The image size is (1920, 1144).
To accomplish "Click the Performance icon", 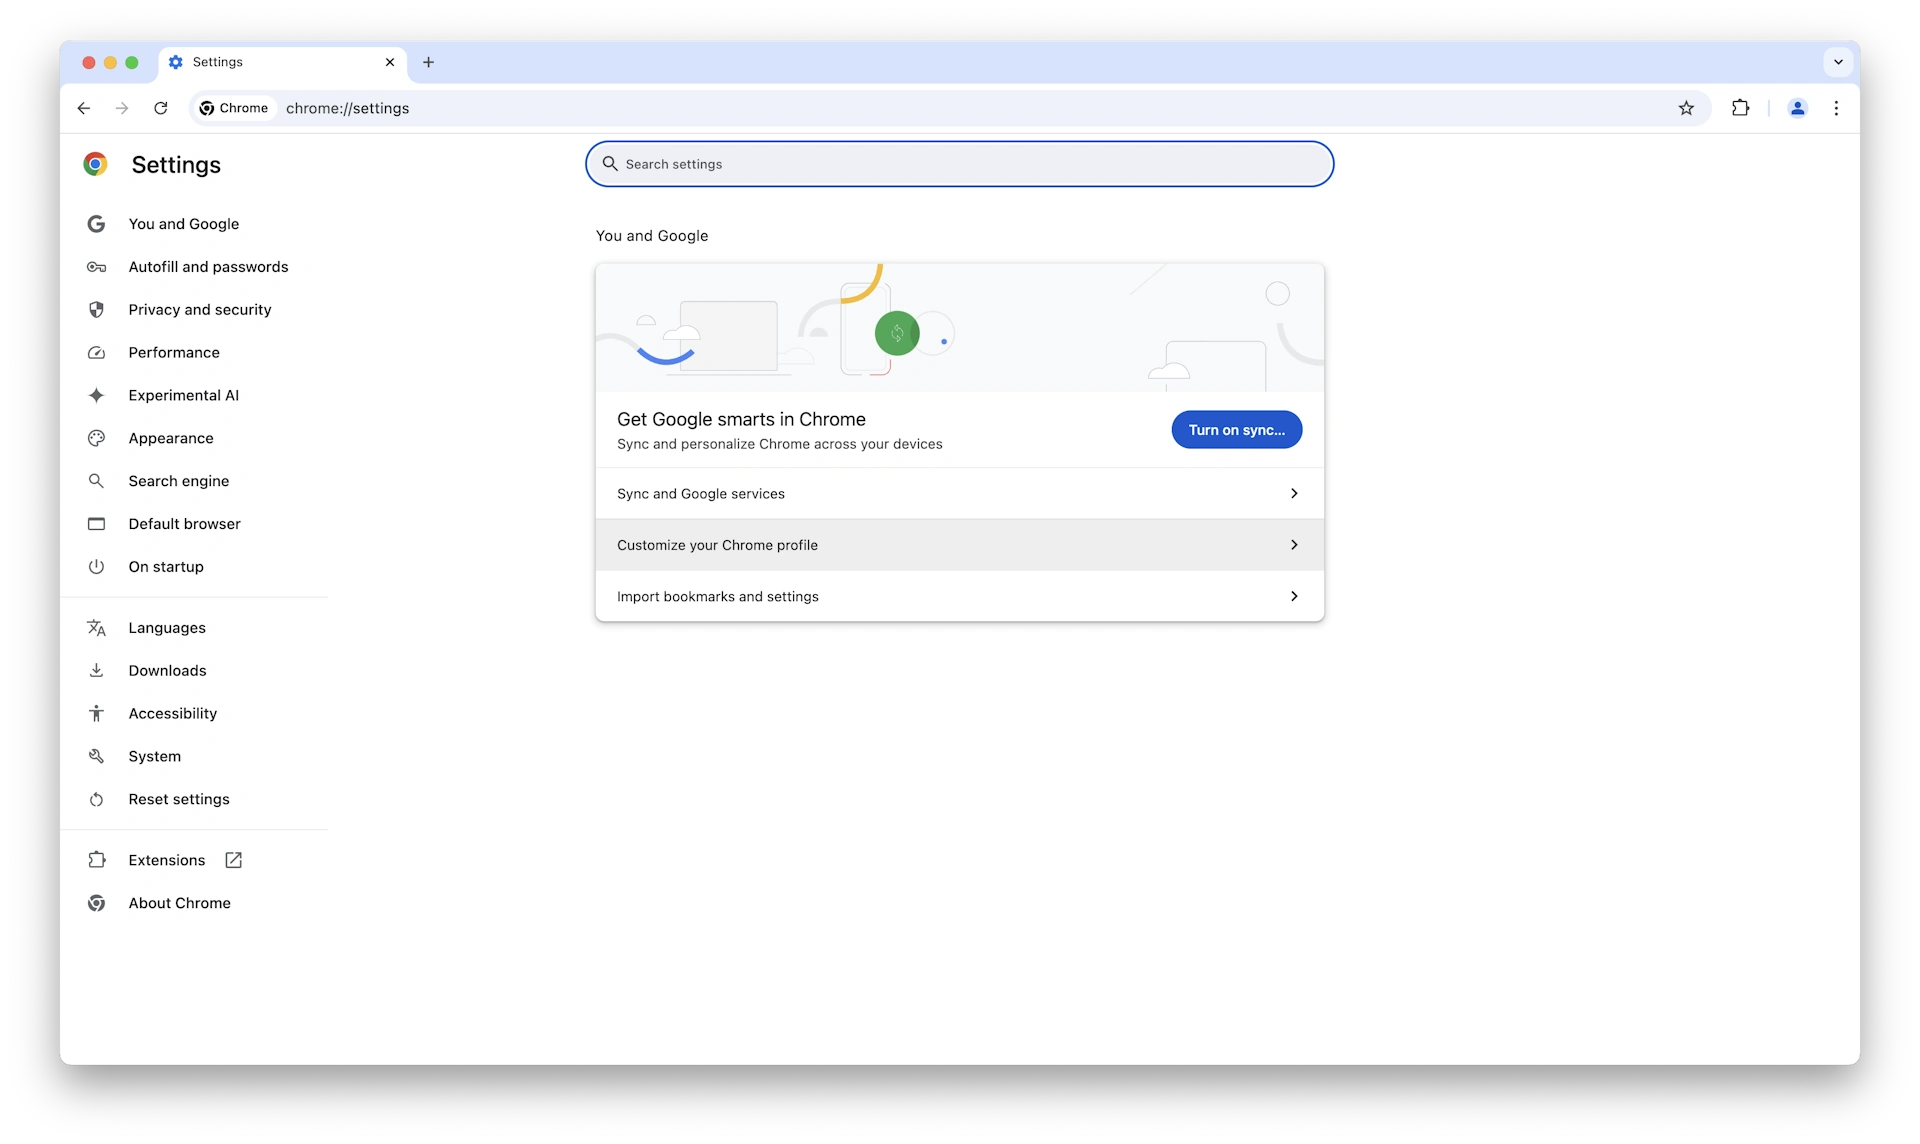I will pos(95,351).
